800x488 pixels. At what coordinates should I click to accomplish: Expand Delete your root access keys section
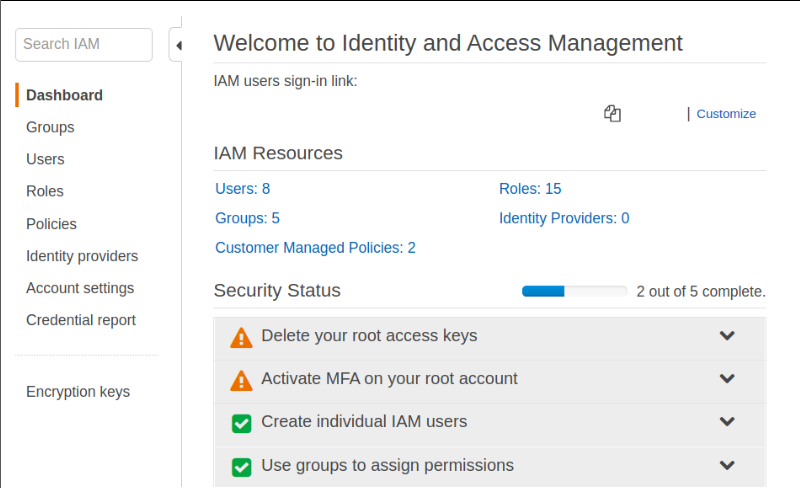click(x=727, y=336)
